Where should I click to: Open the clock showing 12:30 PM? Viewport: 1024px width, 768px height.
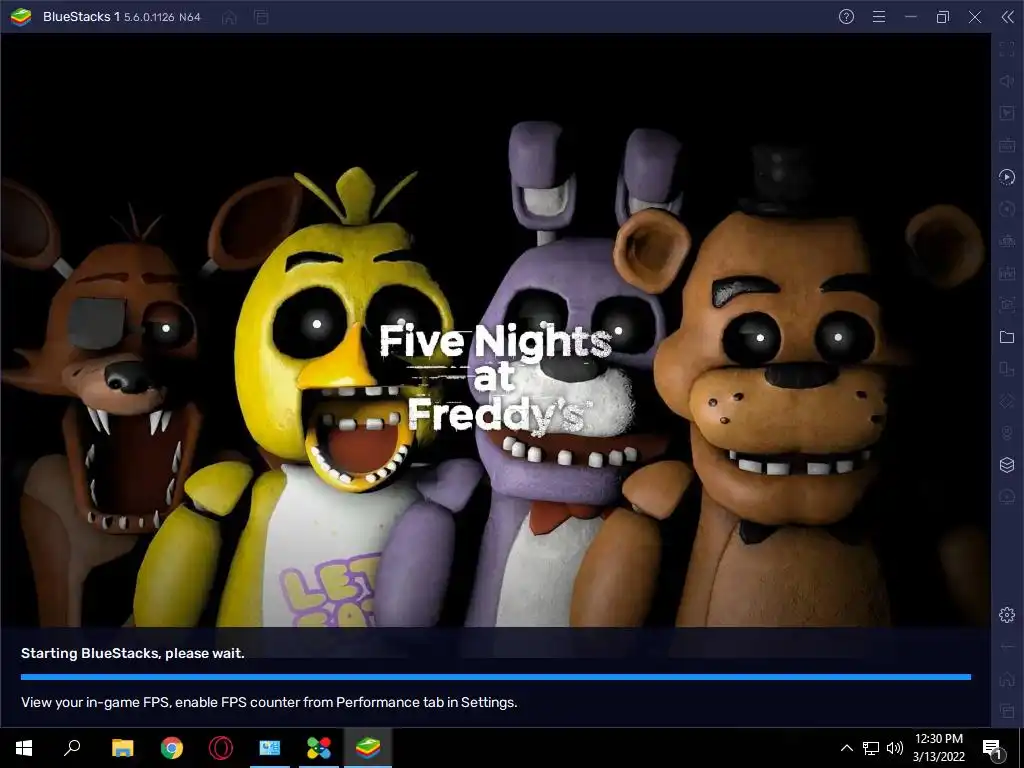[938, 748]
